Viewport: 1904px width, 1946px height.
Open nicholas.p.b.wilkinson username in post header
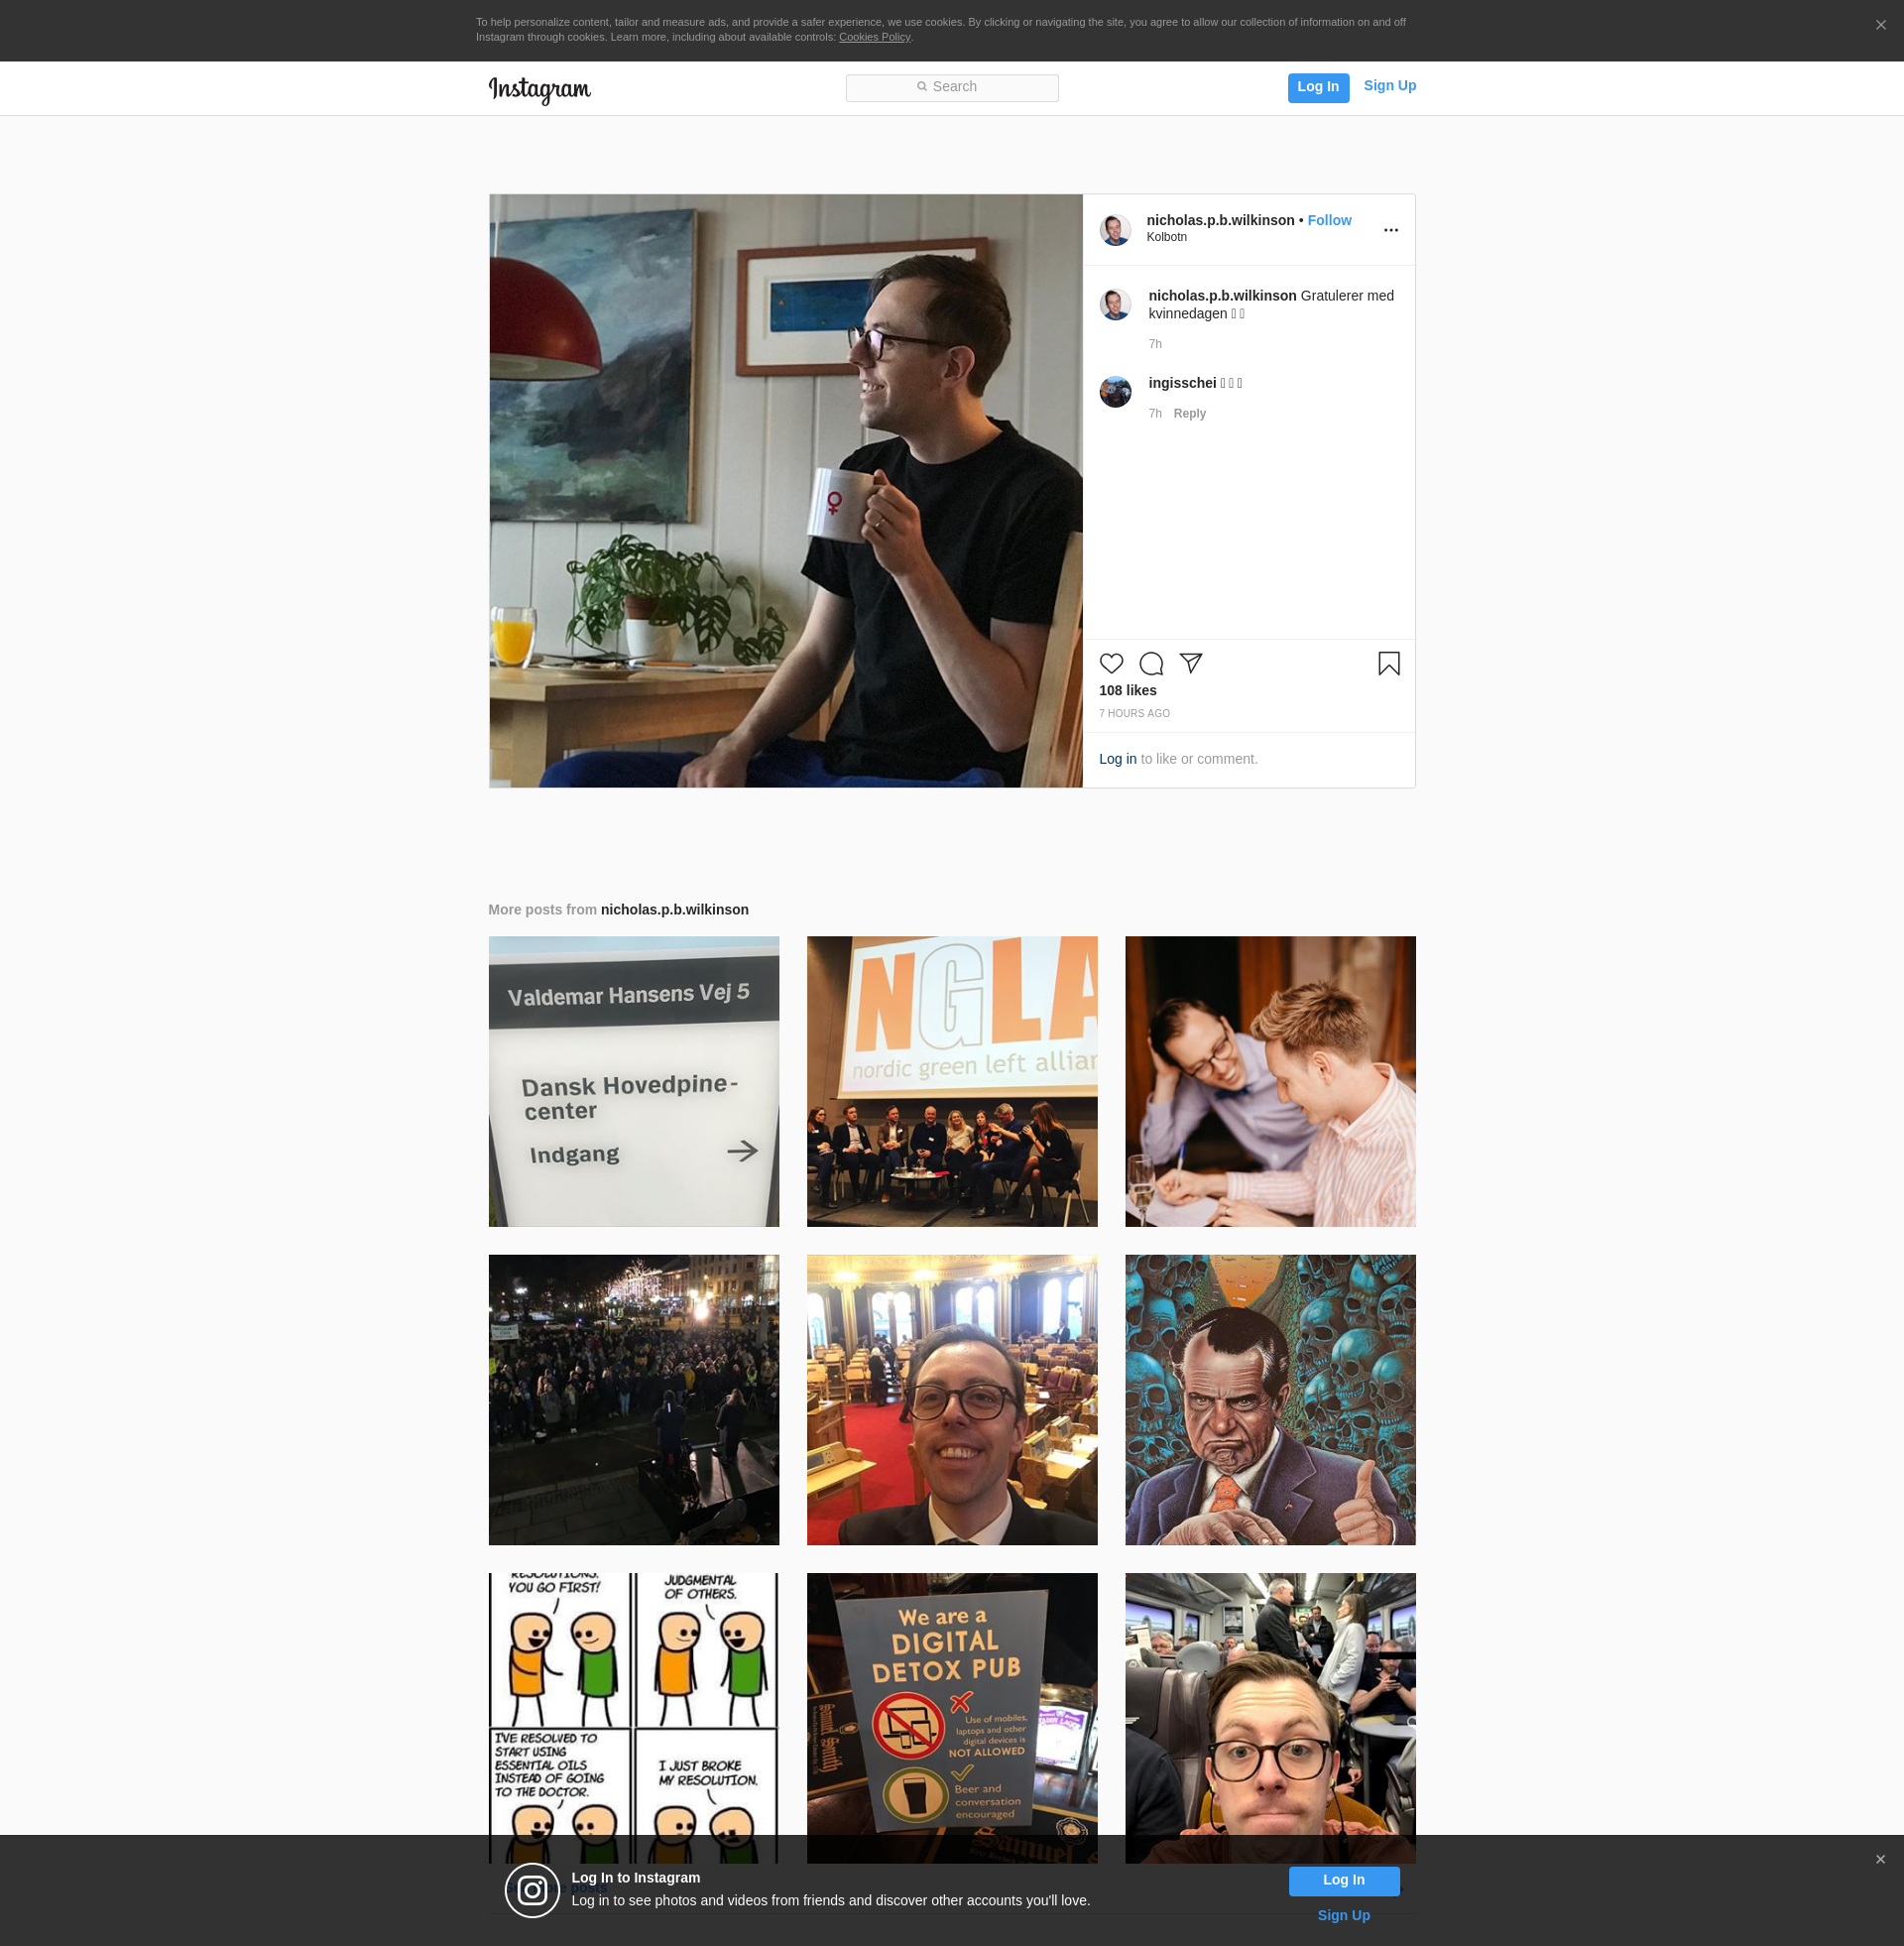point(1220,220)
